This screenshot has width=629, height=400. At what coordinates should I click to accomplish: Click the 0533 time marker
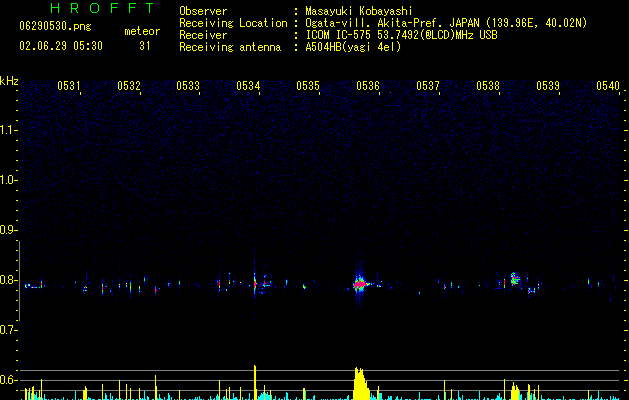[x=188, y=86]
